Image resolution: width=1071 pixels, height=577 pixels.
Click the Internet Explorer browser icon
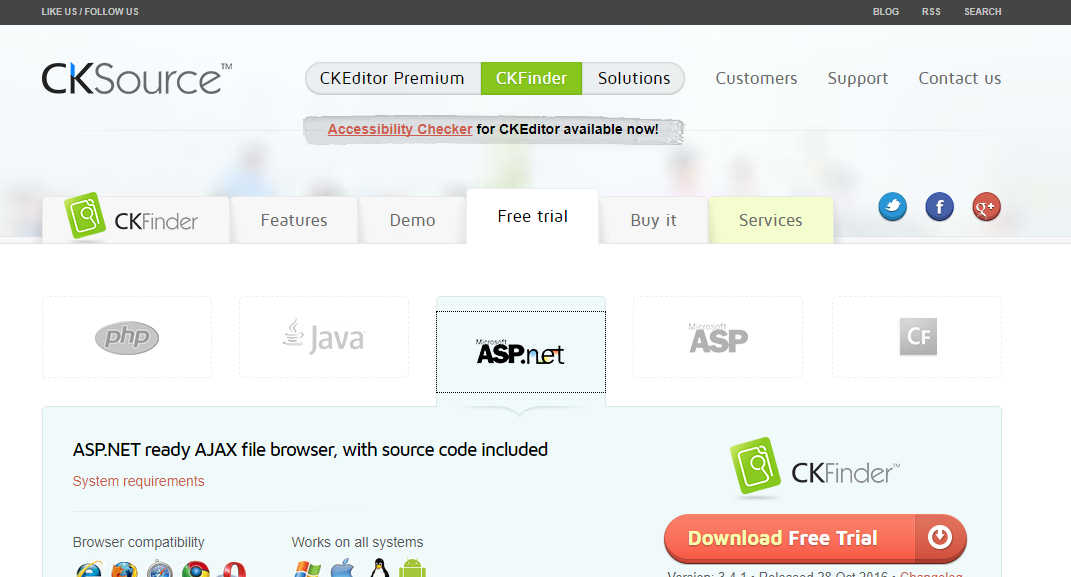point(89,569)
